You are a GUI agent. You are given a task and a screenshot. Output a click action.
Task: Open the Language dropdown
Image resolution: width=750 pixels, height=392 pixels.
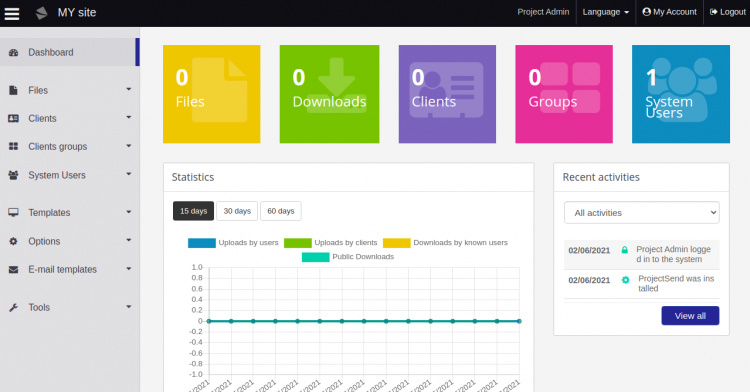606,12
